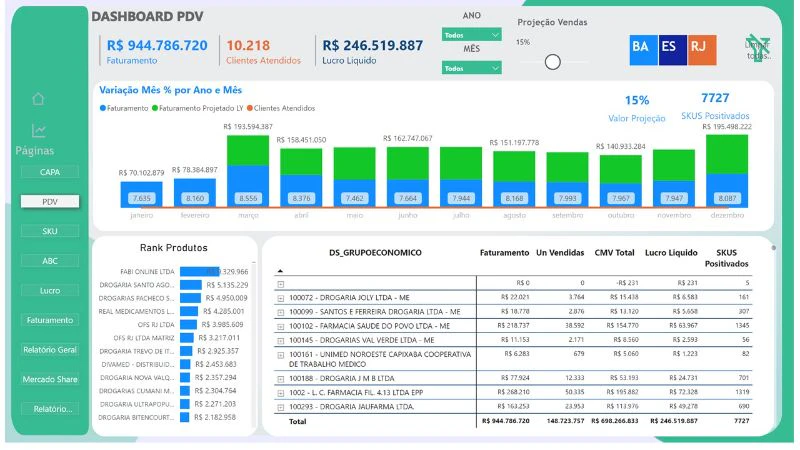The width and height of the screenshot is (800, 450).
Task: Click the OFS RJ LTDA MATRIZ bar
Action: tap(187, 338)
